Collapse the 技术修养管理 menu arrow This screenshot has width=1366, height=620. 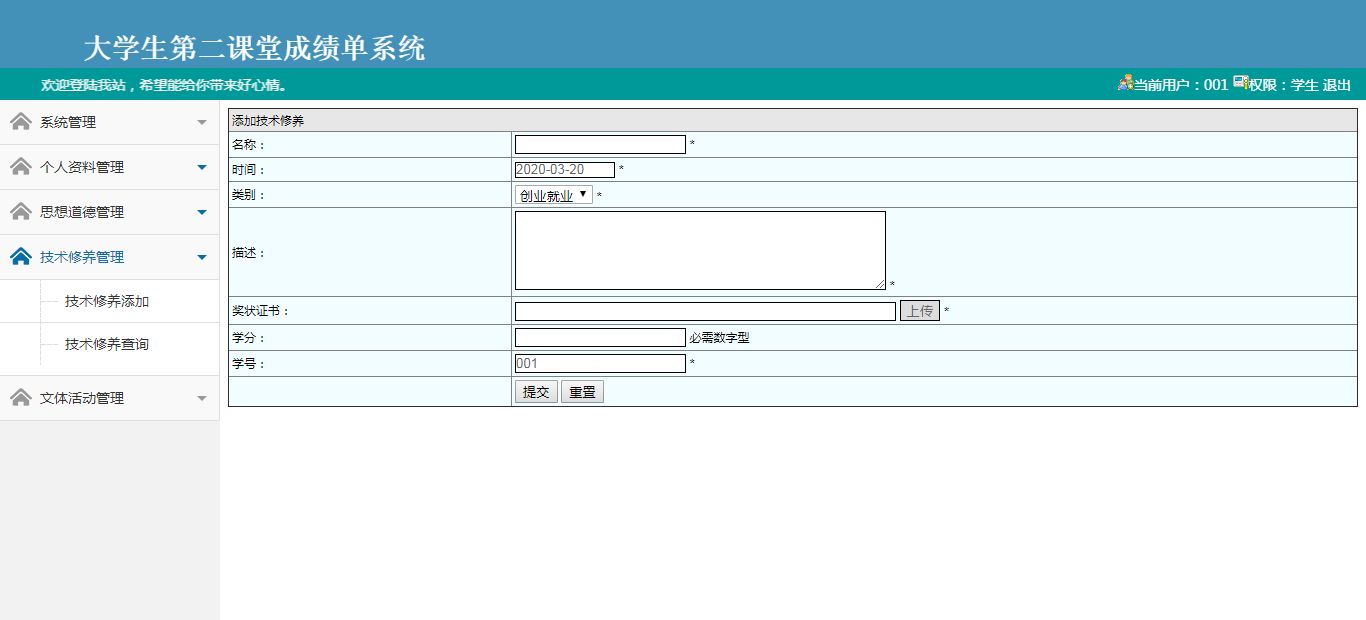[202, 257]
